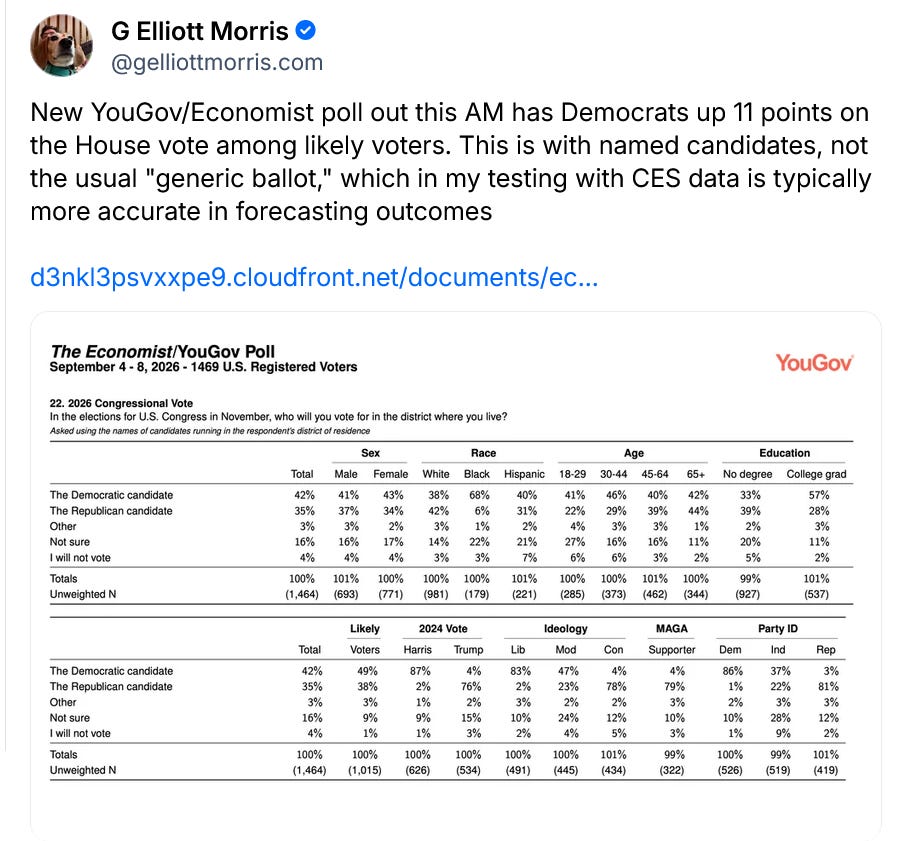Click the 2024 Vote column group header

pyautogui.click(x=443, y=628)
